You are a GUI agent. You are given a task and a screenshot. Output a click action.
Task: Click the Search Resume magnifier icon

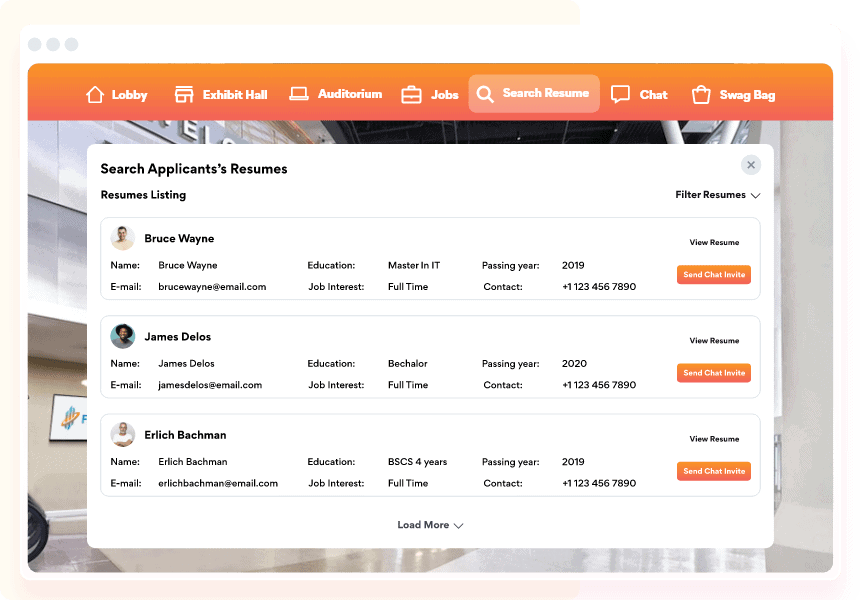click(485, 94)
